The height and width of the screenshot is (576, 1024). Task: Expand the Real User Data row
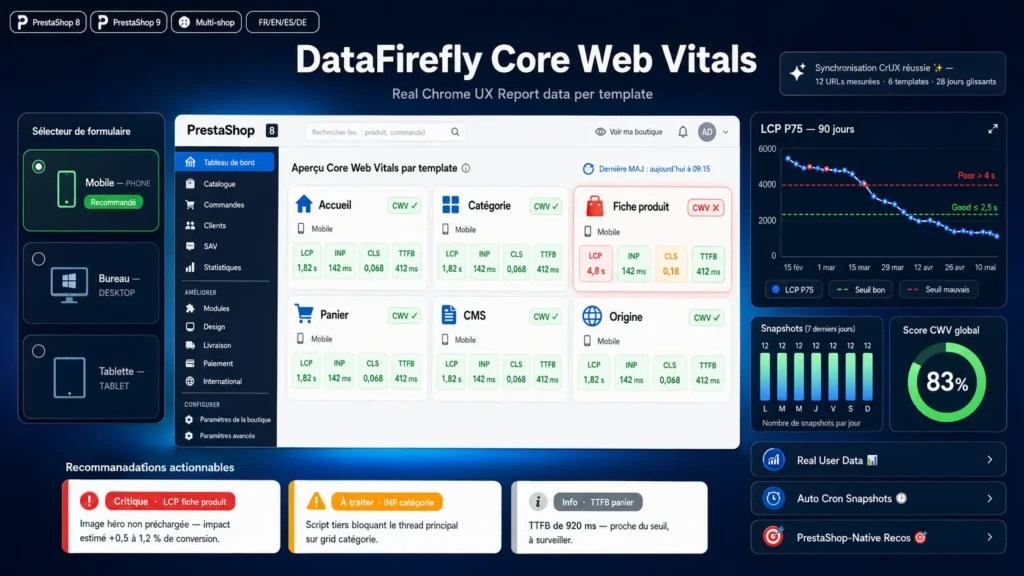coord(878,460)
